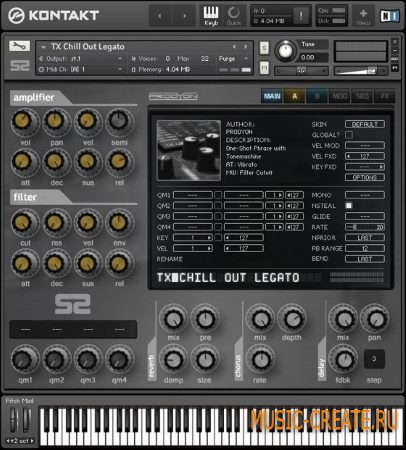Screen dimensions: 406x450
Task: Select next instrument arrow beside TX Chill Out Legato
Action: pyautogui.click(x=246, y=47)
